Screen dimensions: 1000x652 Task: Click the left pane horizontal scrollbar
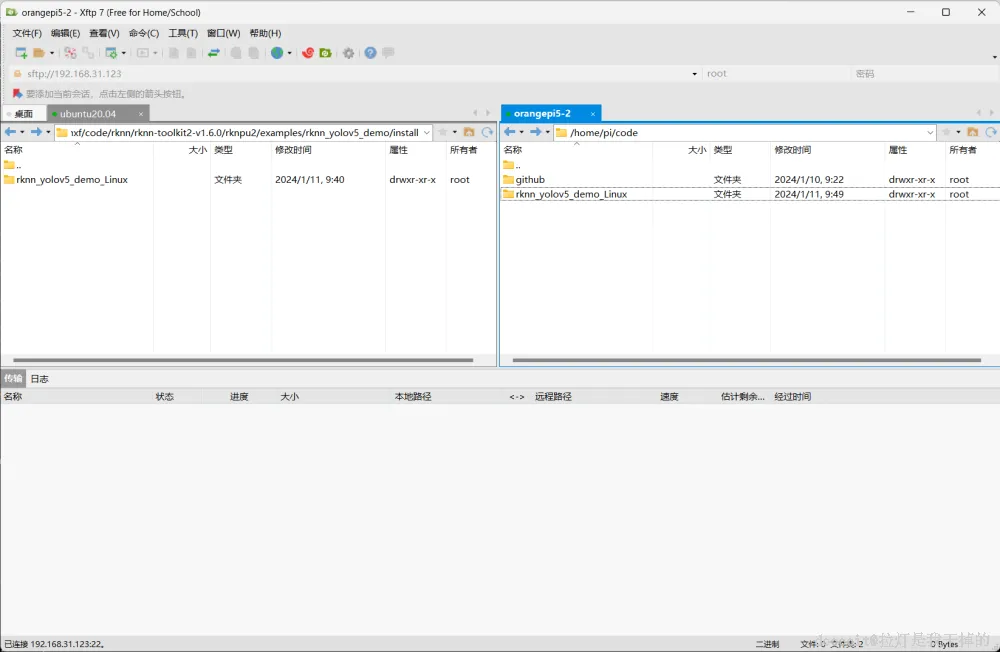pos(243,360)
